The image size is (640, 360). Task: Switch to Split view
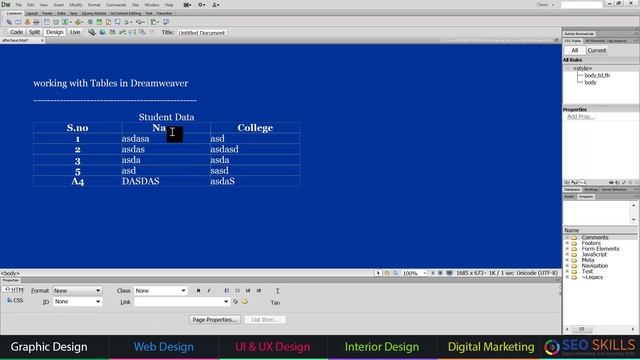click(x=34, y=32)
